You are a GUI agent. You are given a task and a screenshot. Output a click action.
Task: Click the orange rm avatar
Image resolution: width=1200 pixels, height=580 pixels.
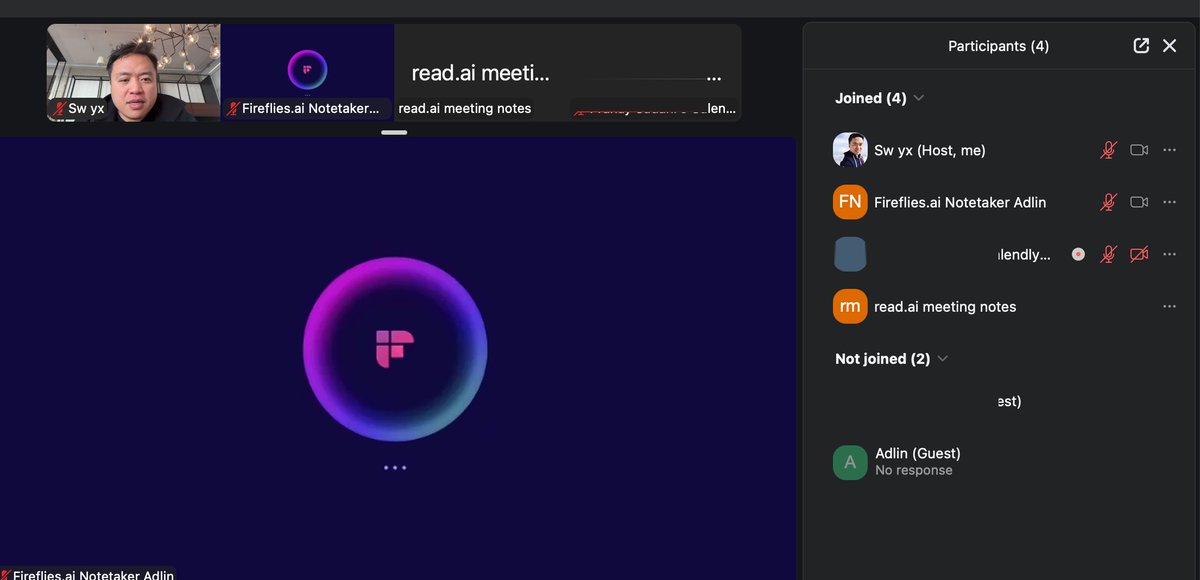tap(850, 306)
